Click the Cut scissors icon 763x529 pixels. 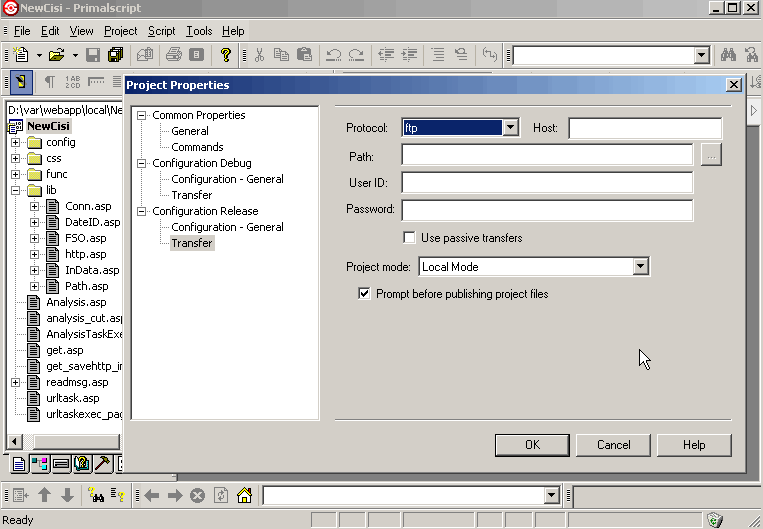[x=259, y=55]
